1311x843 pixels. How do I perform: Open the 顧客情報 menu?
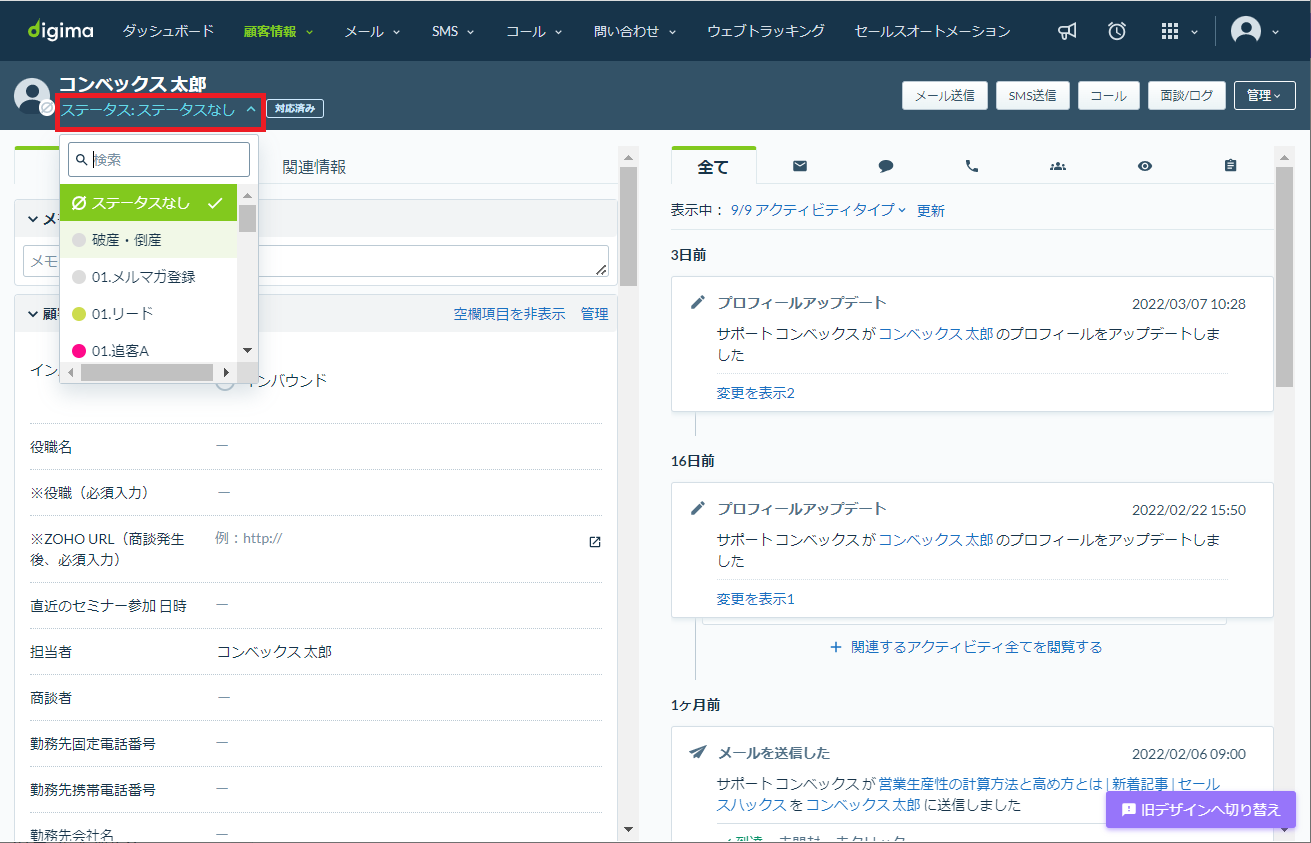point(278,31)
